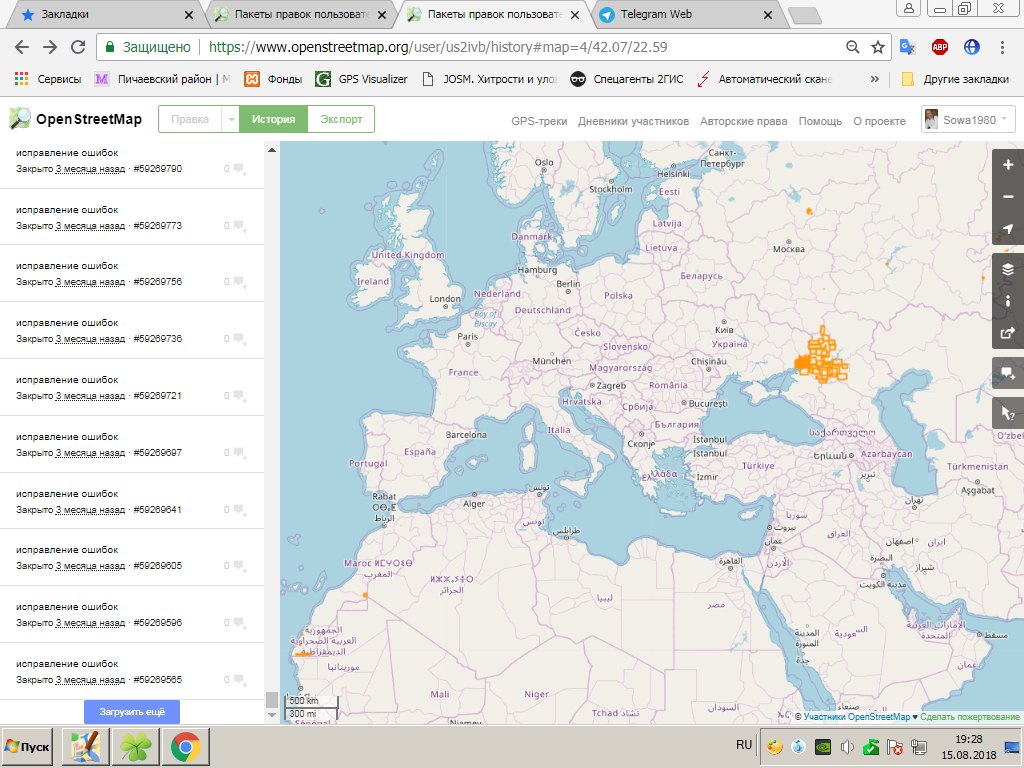Go forward in browser history
The height and width of the screenshot is (768, 1024).
point(50,47)
